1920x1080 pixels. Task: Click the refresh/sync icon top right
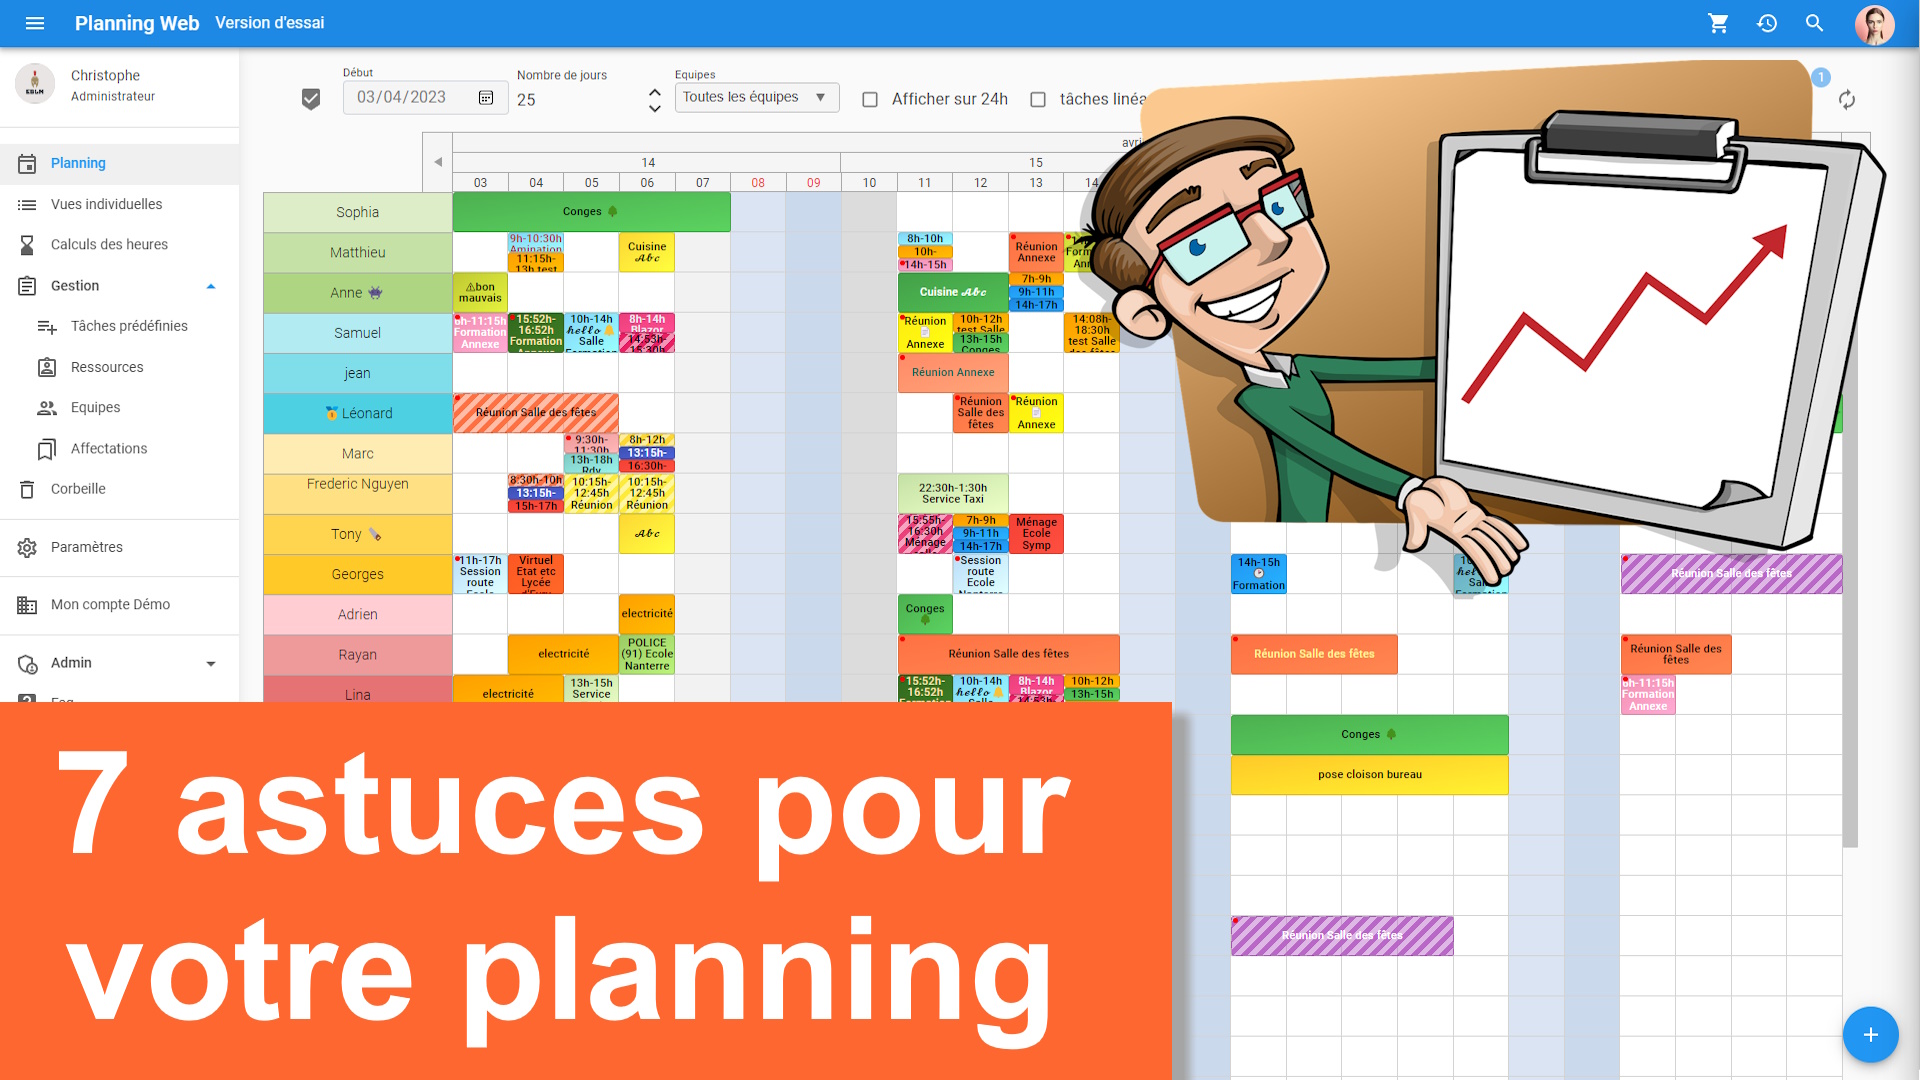[1846, 99]
